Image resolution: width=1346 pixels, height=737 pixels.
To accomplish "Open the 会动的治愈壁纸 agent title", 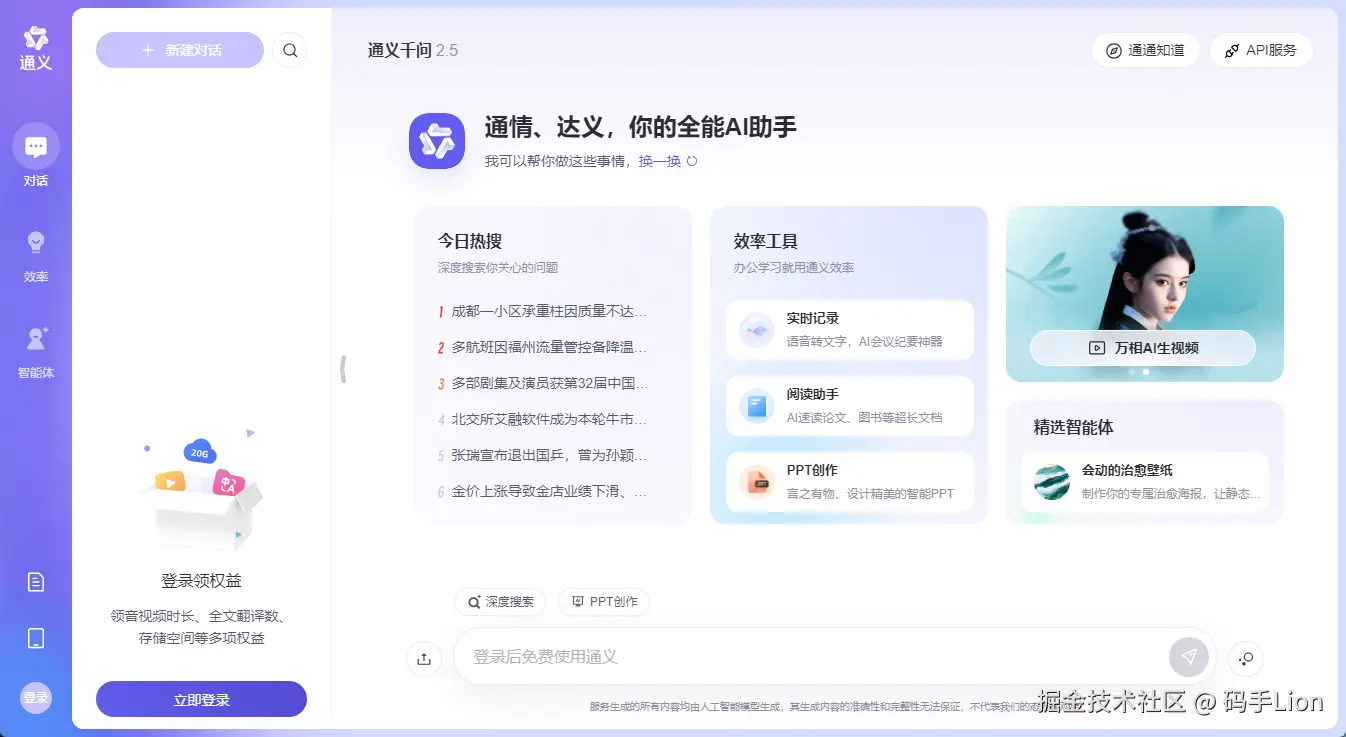I will click(1127, 470).
